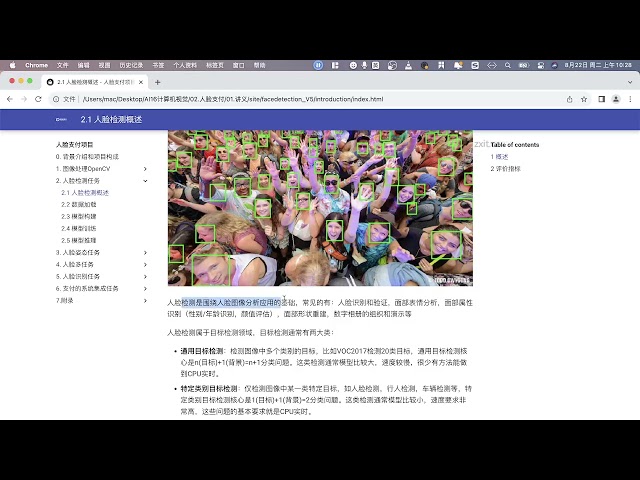Click the share page icon in address bar
This screenshot has height=480, width=640.
570,99
